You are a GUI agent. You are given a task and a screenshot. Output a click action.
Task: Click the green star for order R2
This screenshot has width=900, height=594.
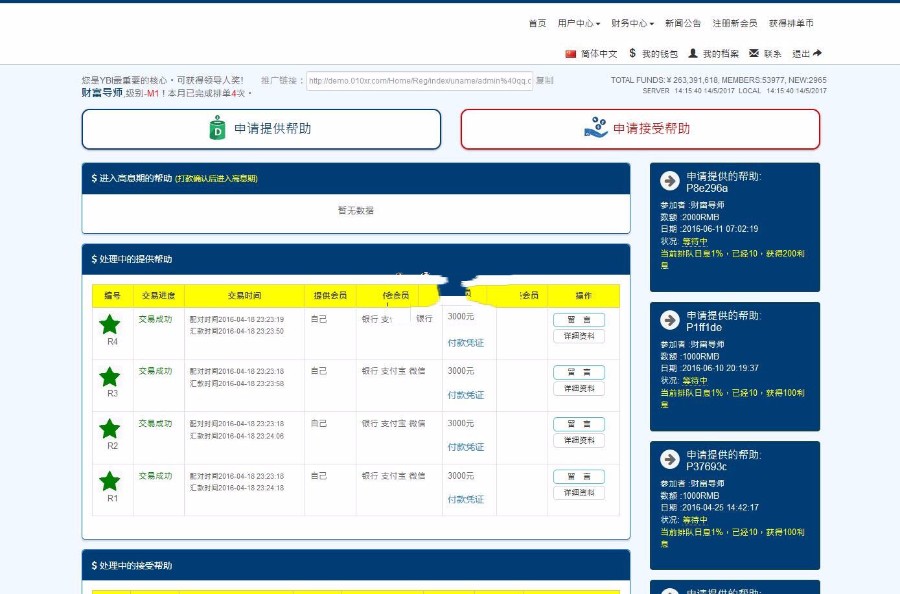coord(110,429)
